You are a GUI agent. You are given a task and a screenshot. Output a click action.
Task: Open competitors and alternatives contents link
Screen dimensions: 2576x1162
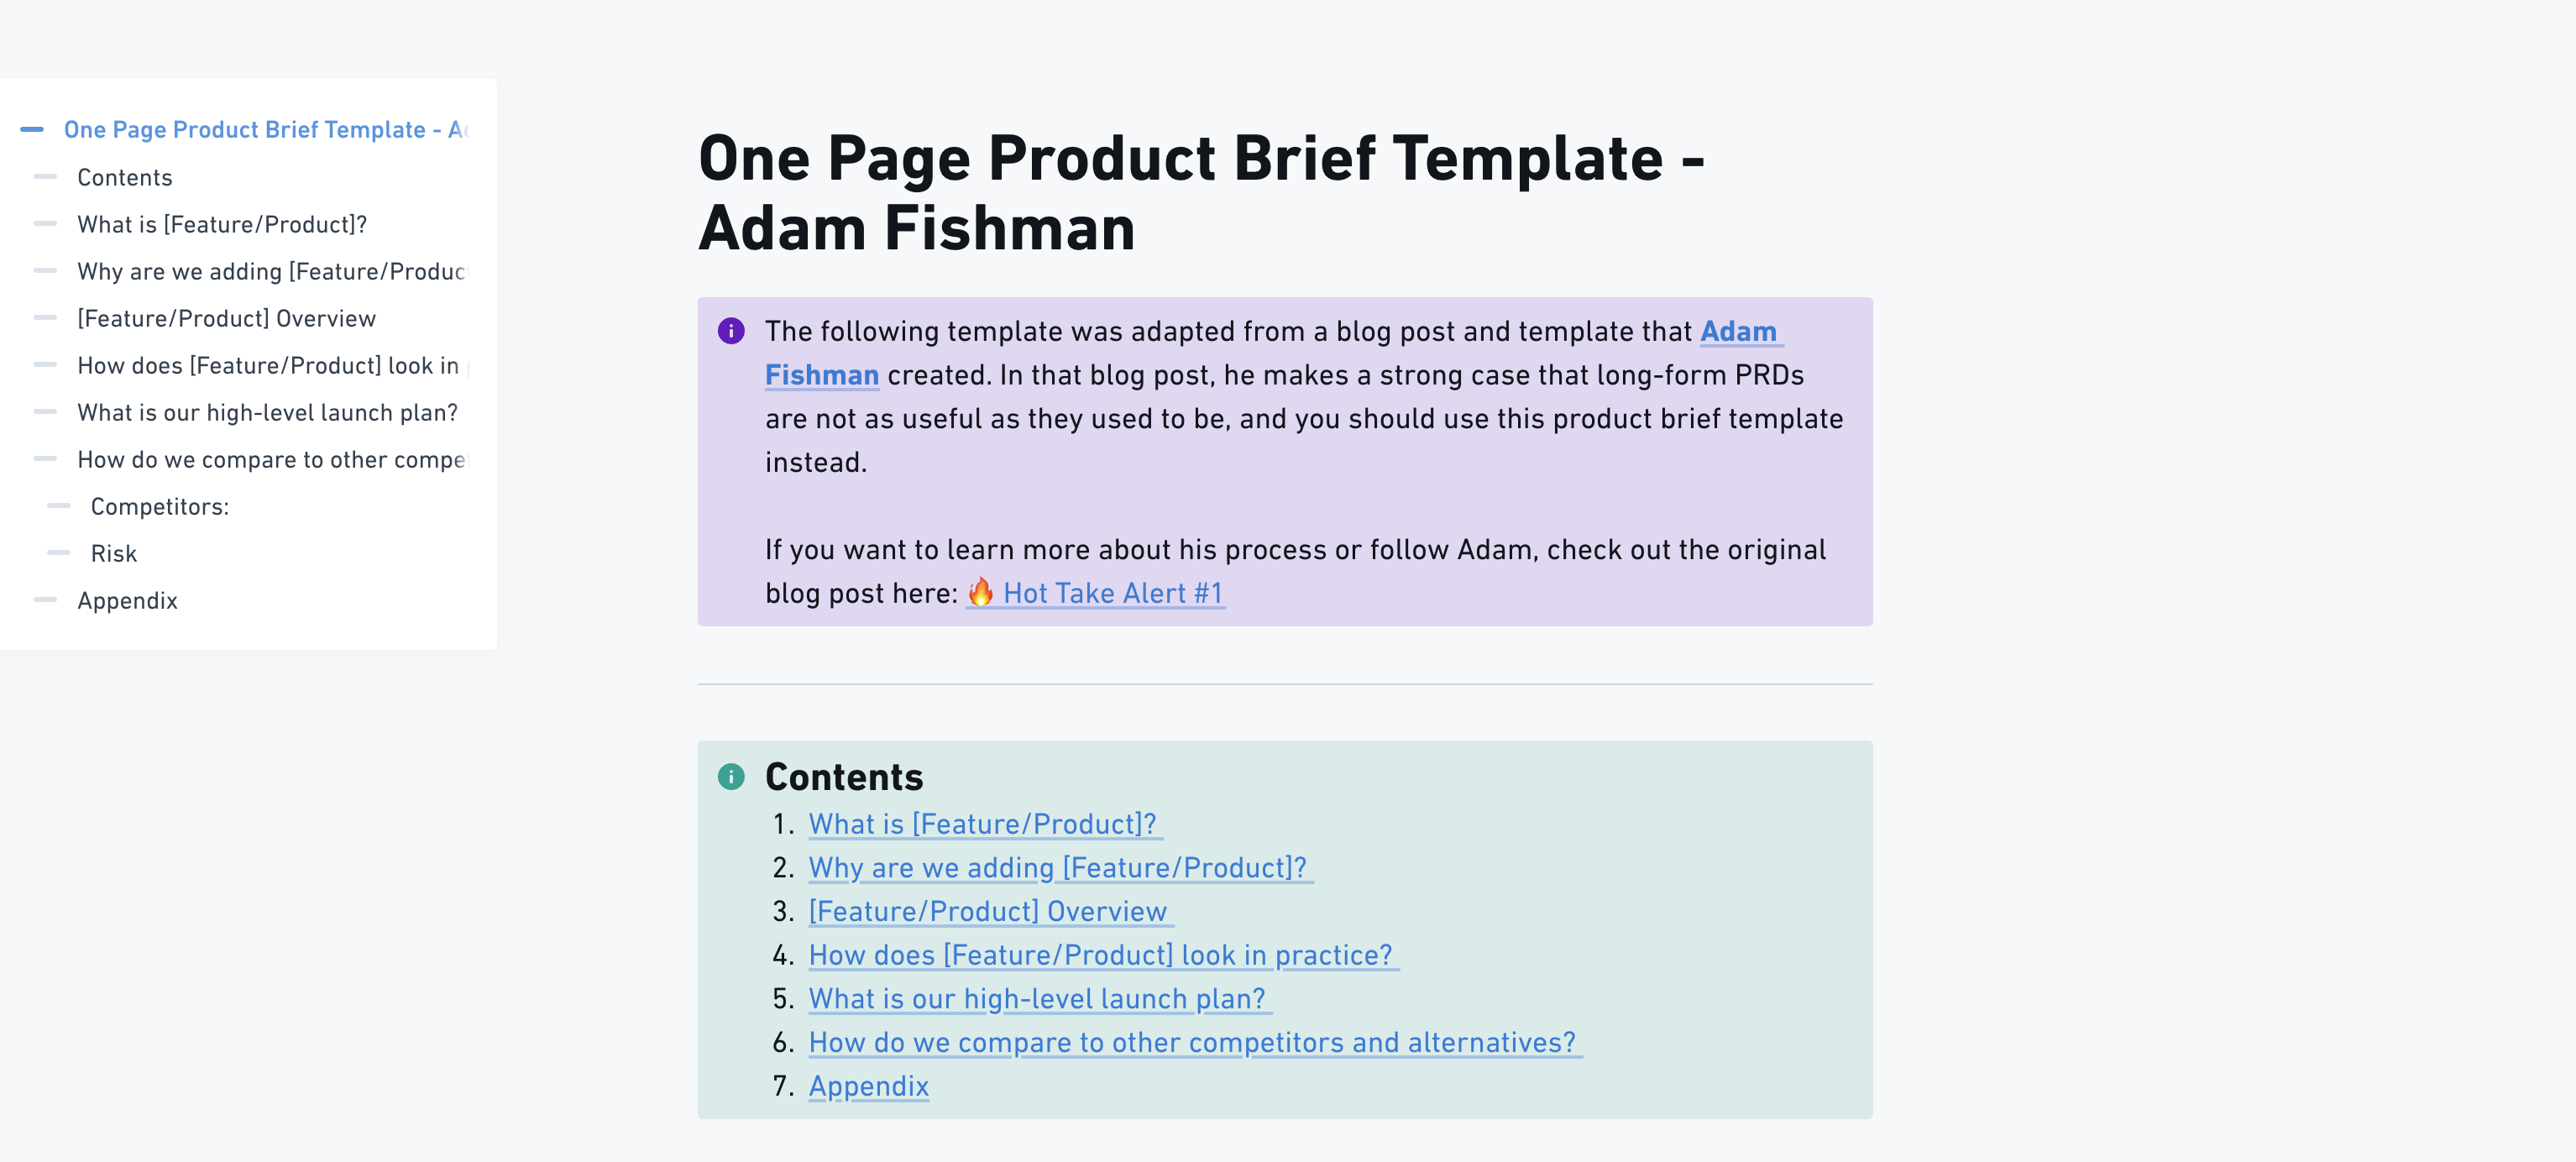[1192, 1042]
